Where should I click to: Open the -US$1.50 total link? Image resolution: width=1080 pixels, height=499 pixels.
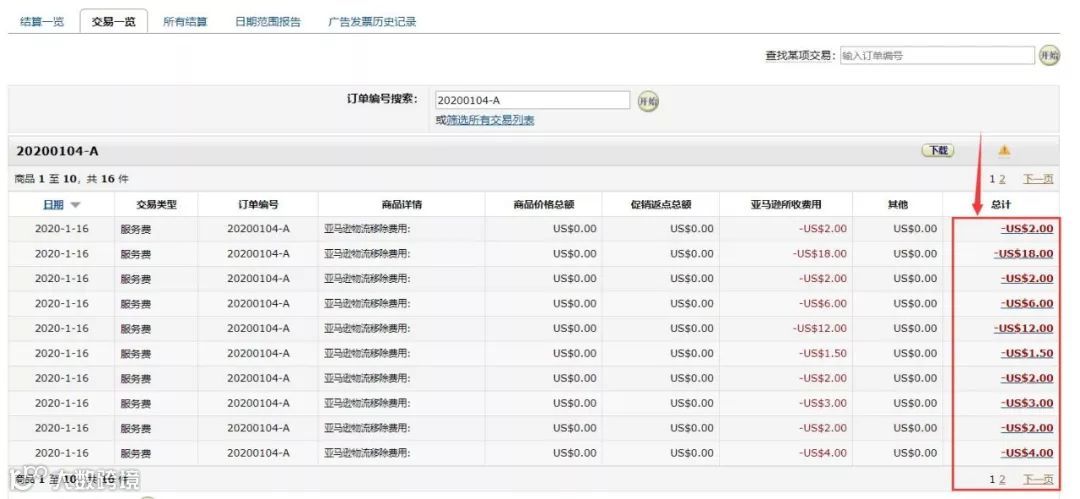[1027, 353]
